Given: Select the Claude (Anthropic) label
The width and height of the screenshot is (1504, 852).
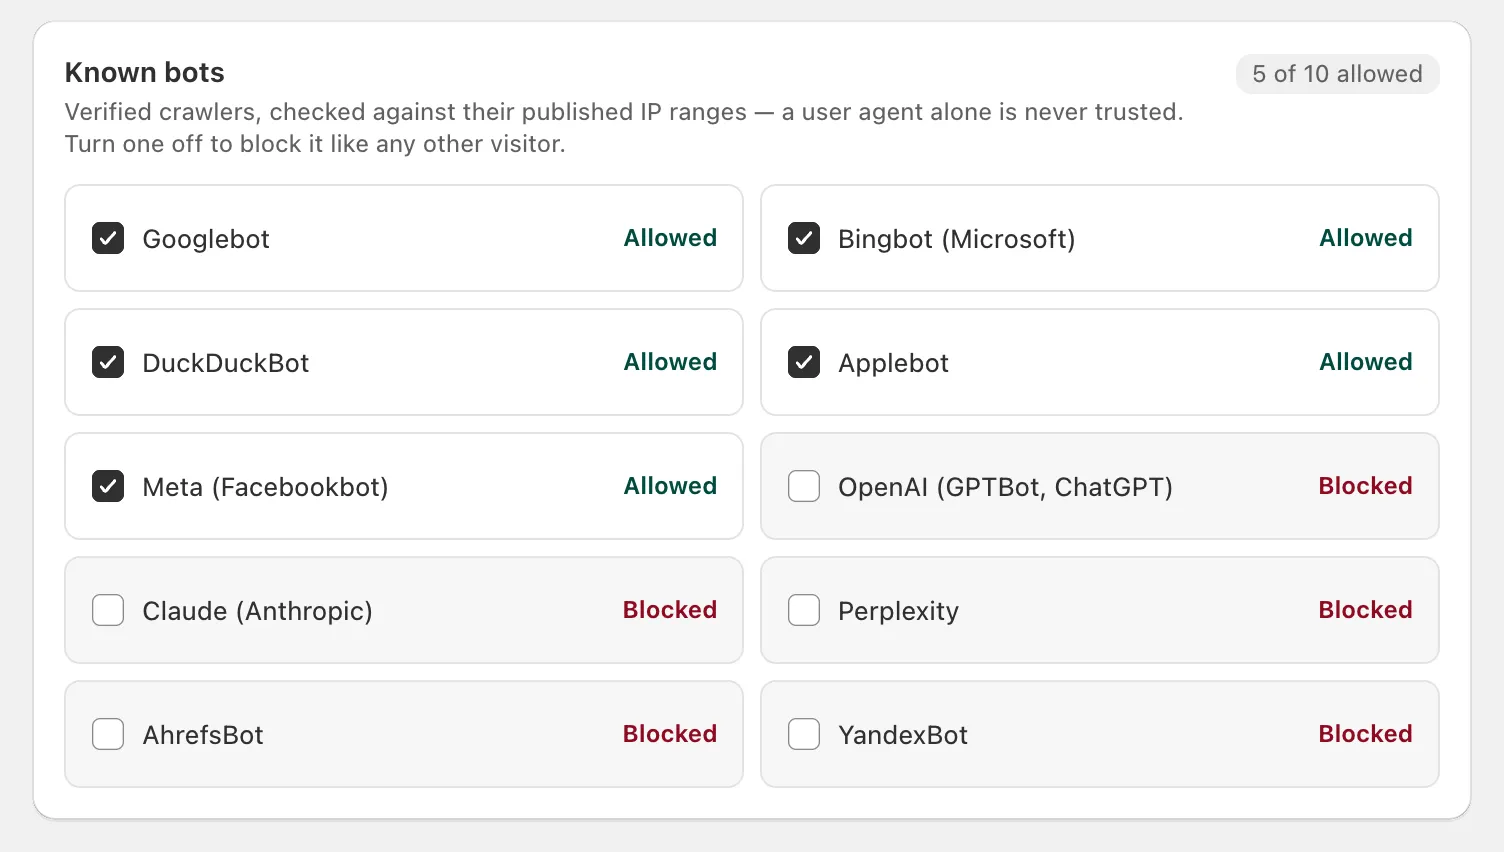Looking at the screenshot, I should coord(257,611).
